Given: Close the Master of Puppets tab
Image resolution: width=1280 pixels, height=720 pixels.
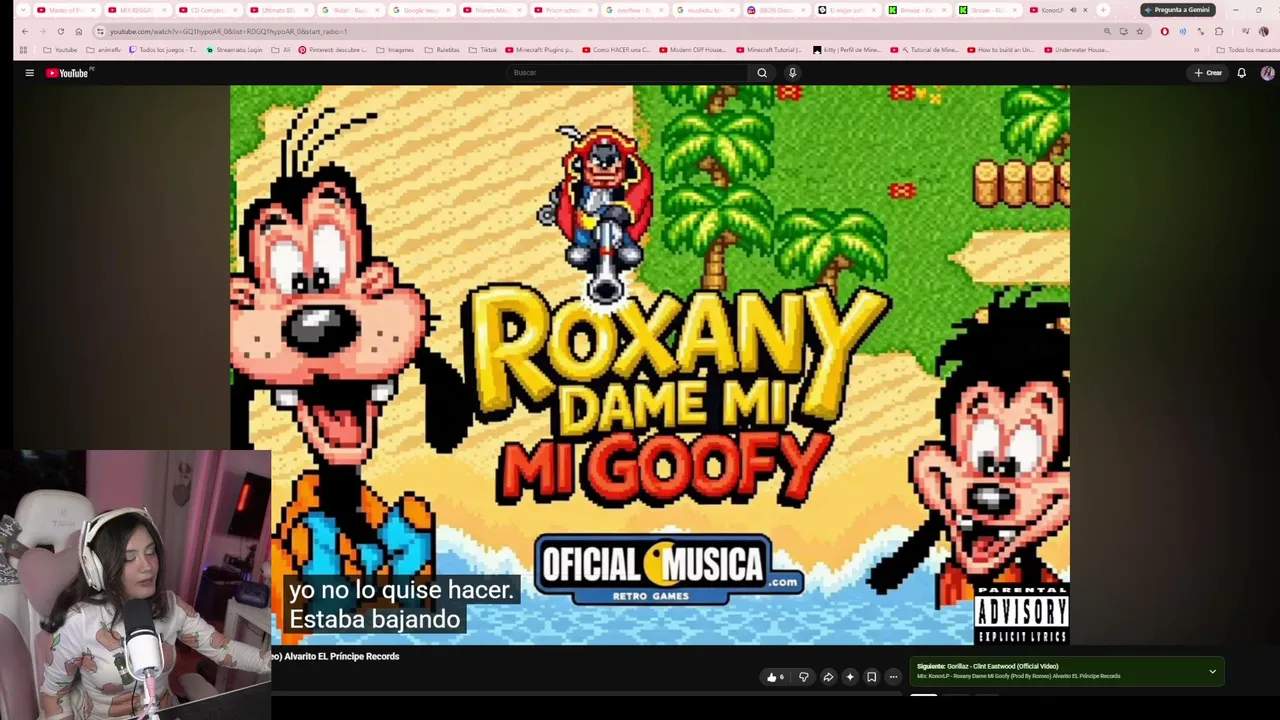Looking at the screenshot, I should coord(94,10).
